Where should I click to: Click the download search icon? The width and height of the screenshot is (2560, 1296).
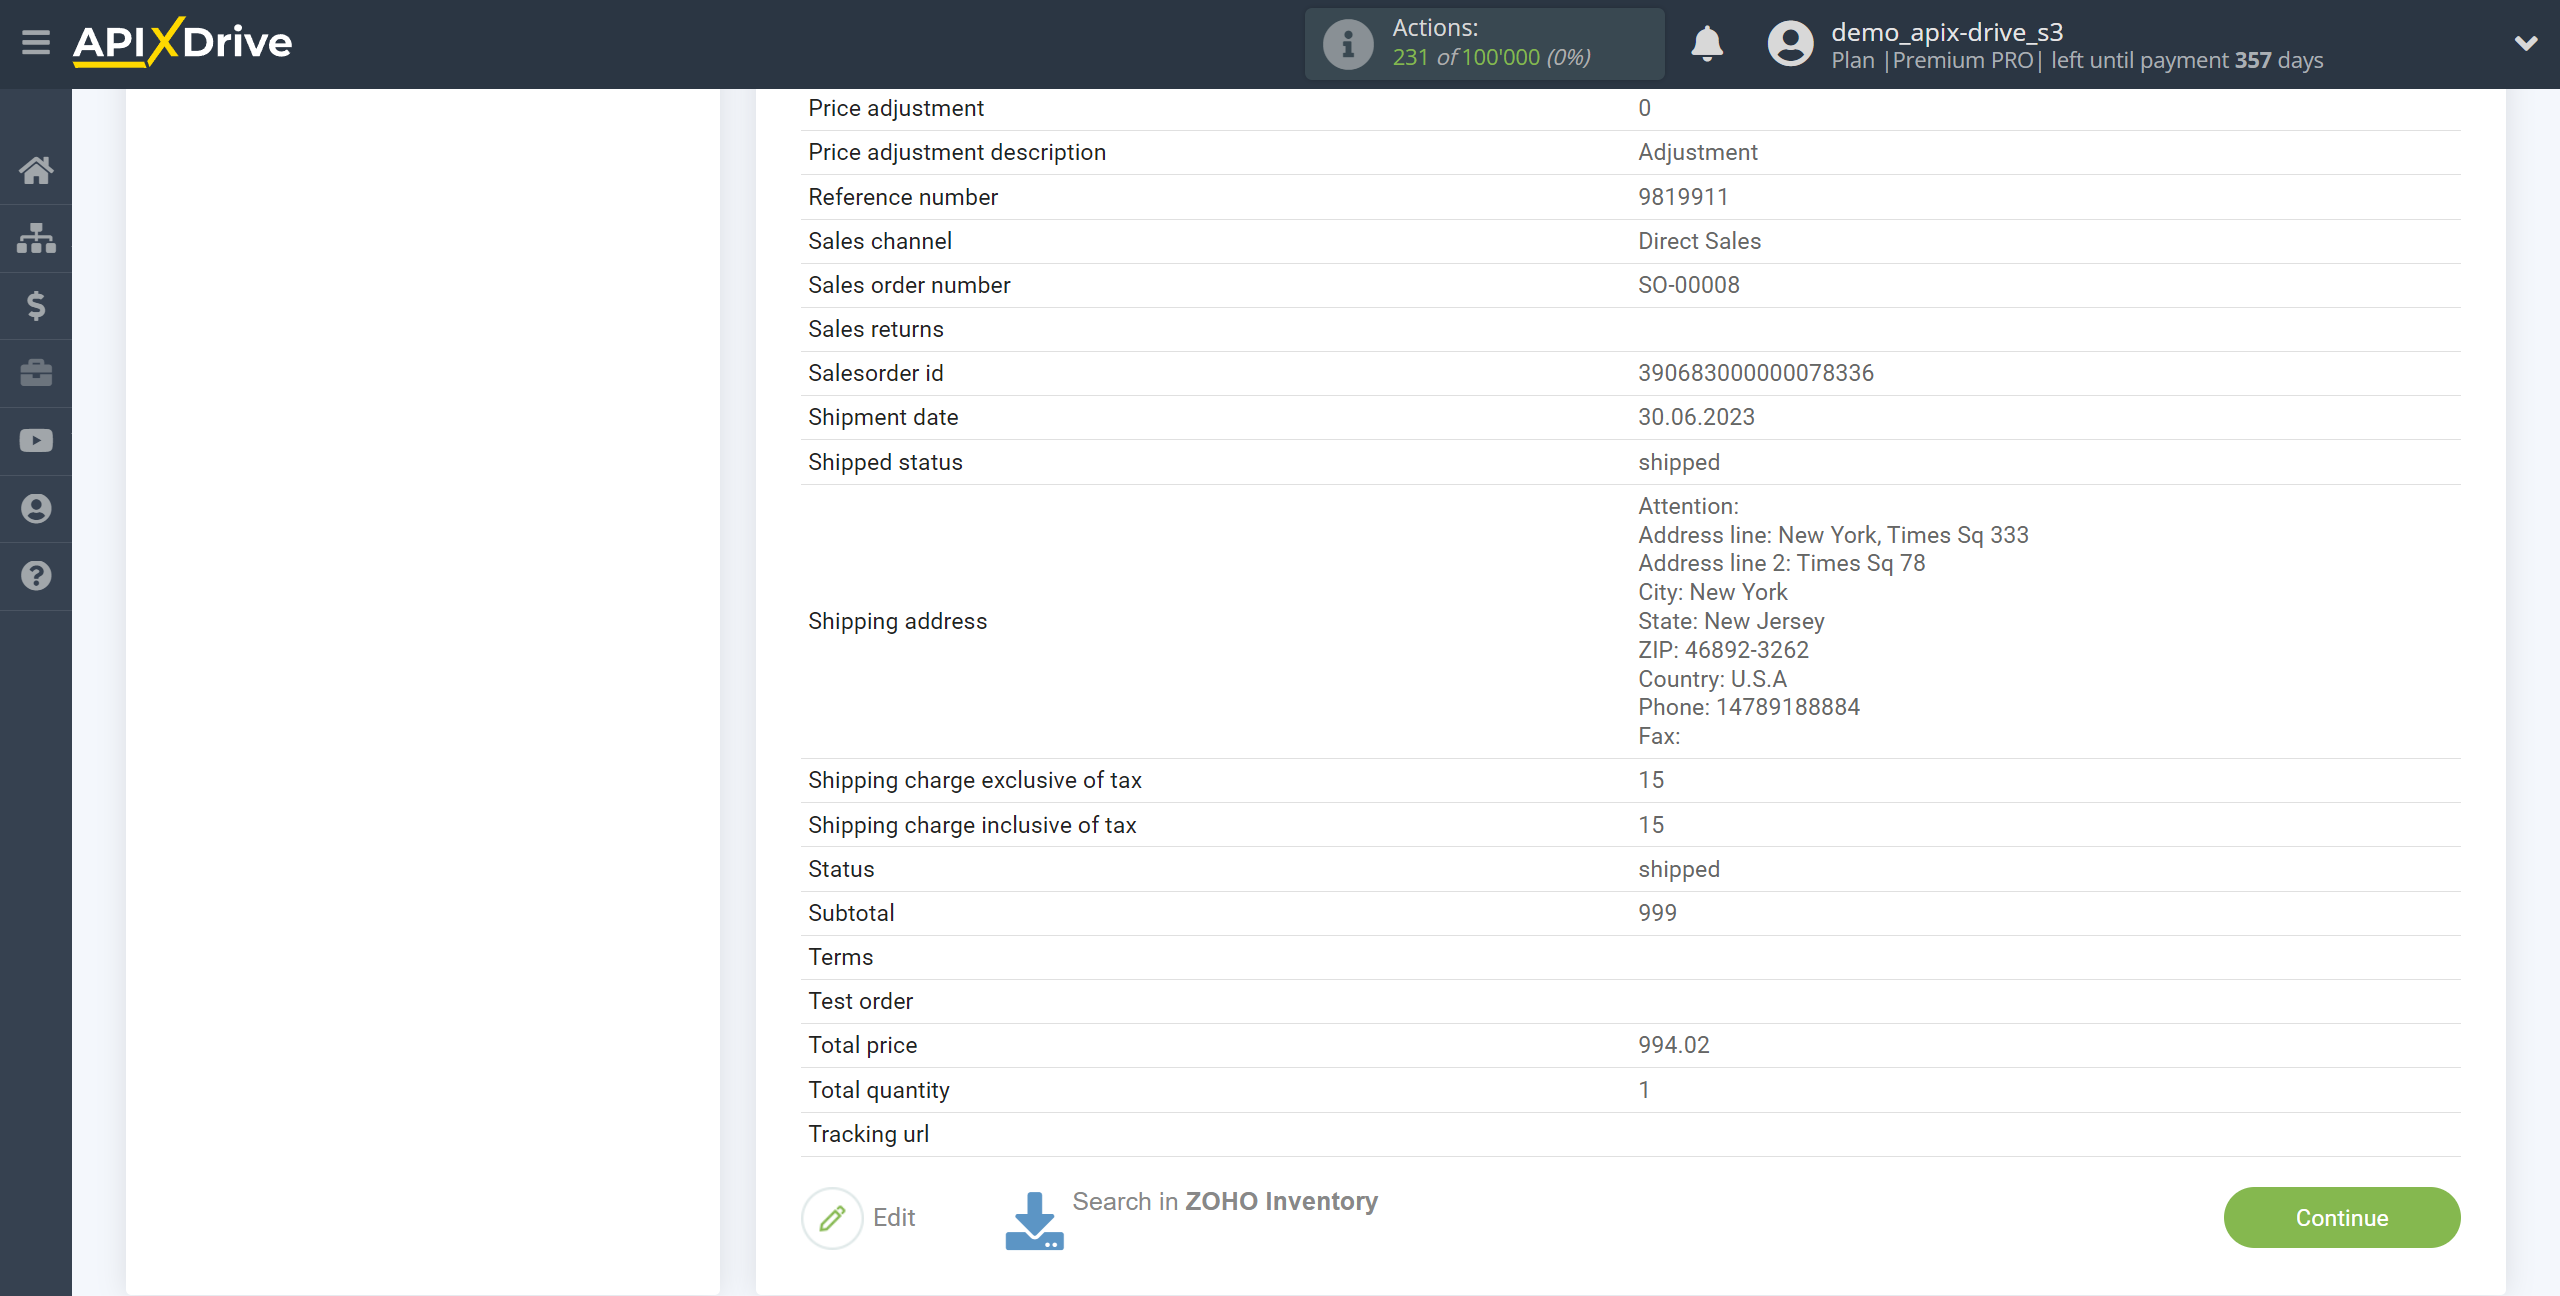point(1034,1220)
